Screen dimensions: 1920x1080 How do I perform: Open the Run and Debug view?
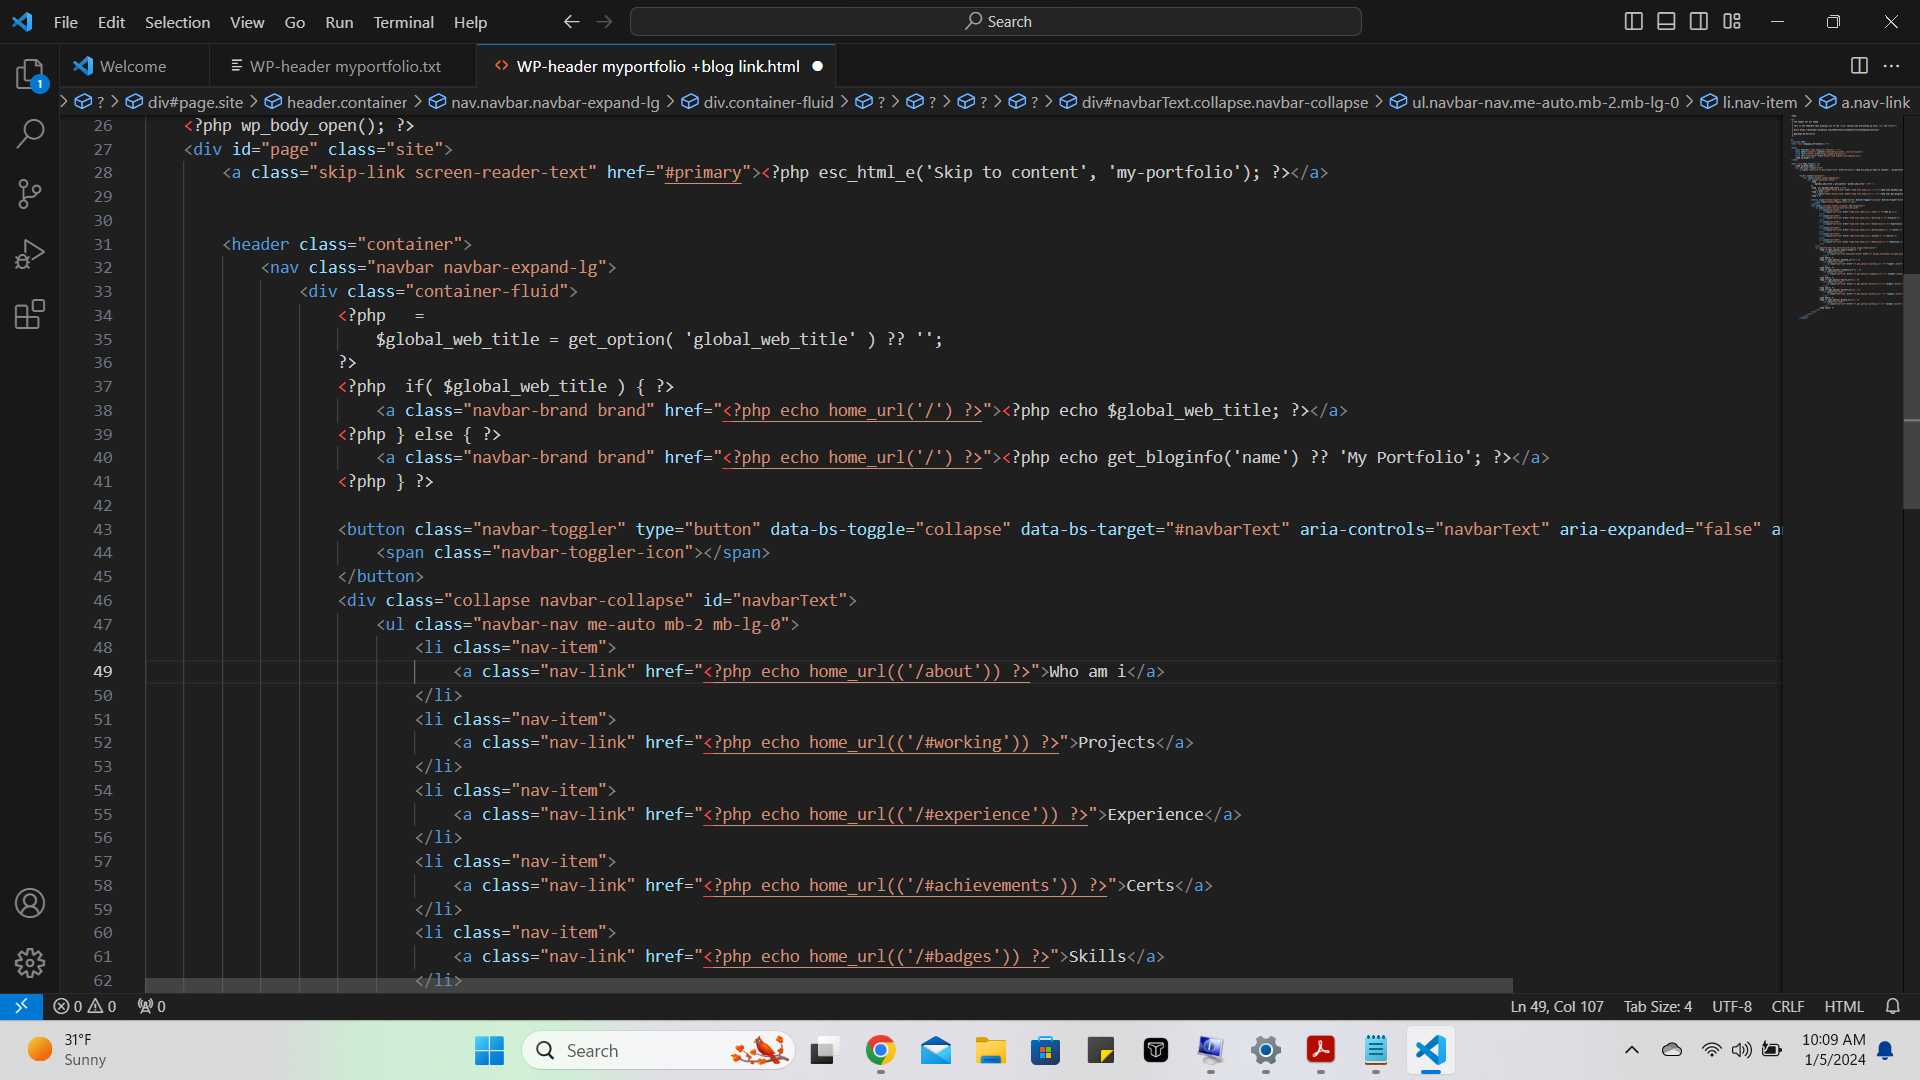coord(30,254)
